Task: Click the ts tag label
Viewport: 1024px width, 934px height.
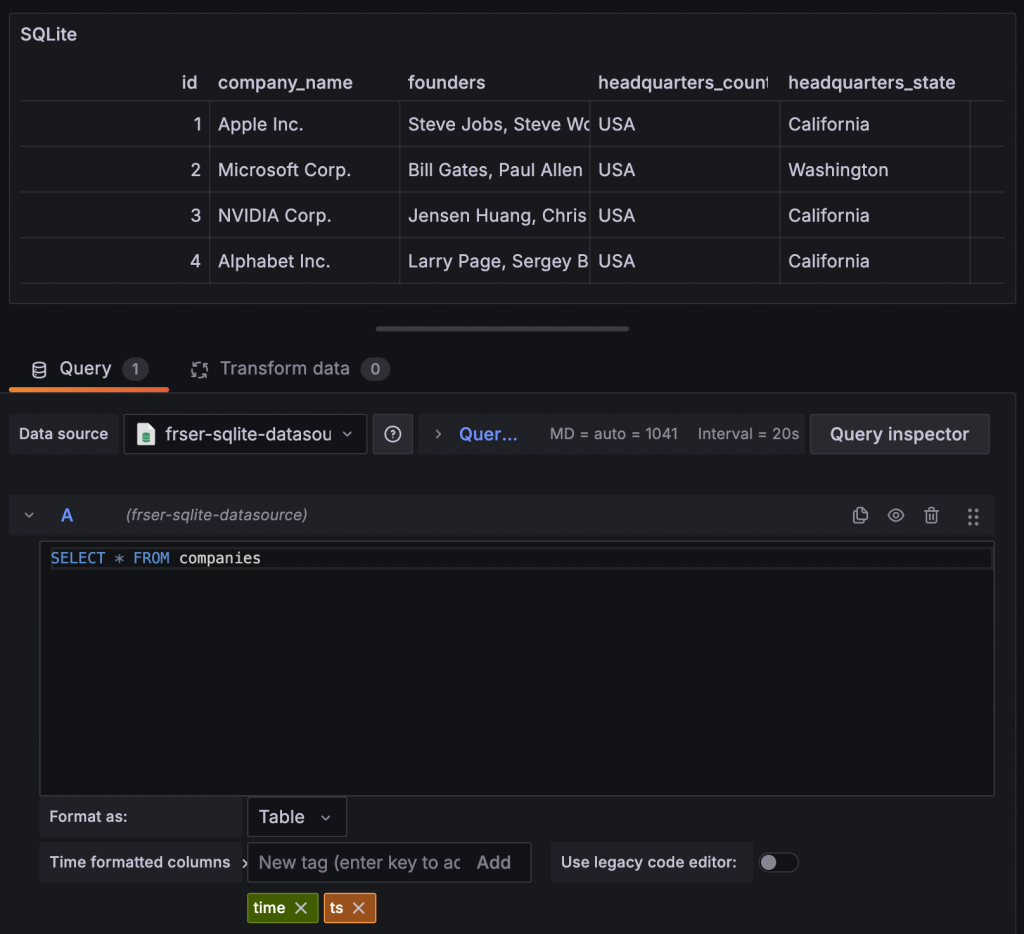Action: (336, 908)
